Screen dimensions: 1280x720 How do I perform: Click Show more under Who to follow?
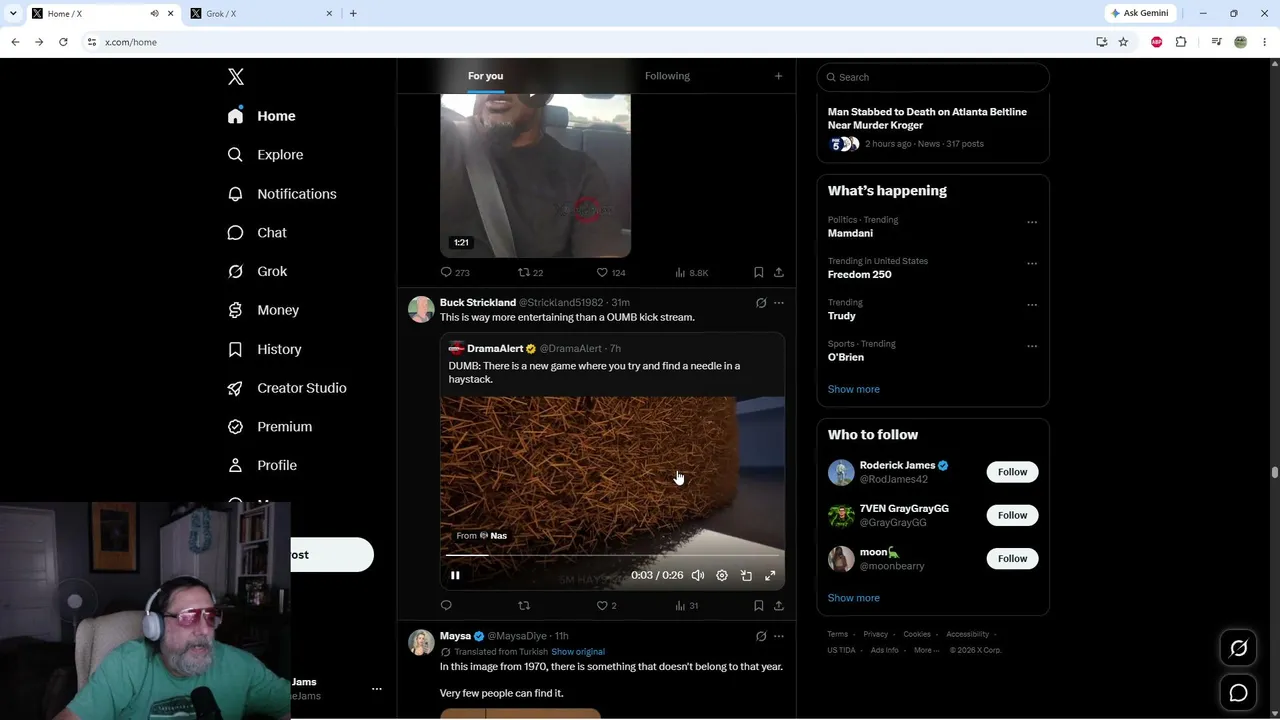(854, 598)
